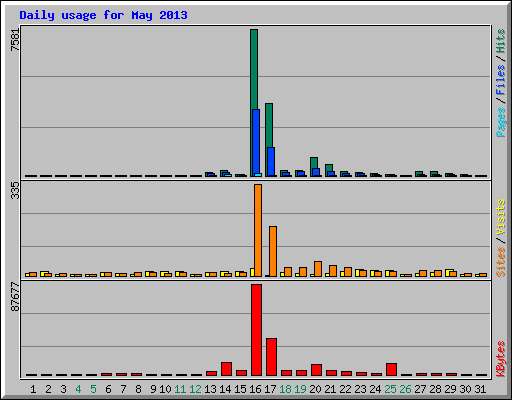
Task: Click the Visits legend label
Action: click(501, 218)
